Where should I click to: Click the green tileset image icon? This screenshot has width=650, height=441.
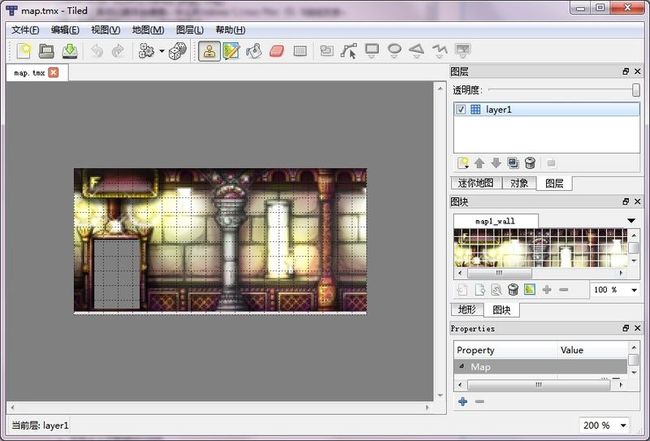(x=530, y=289)
